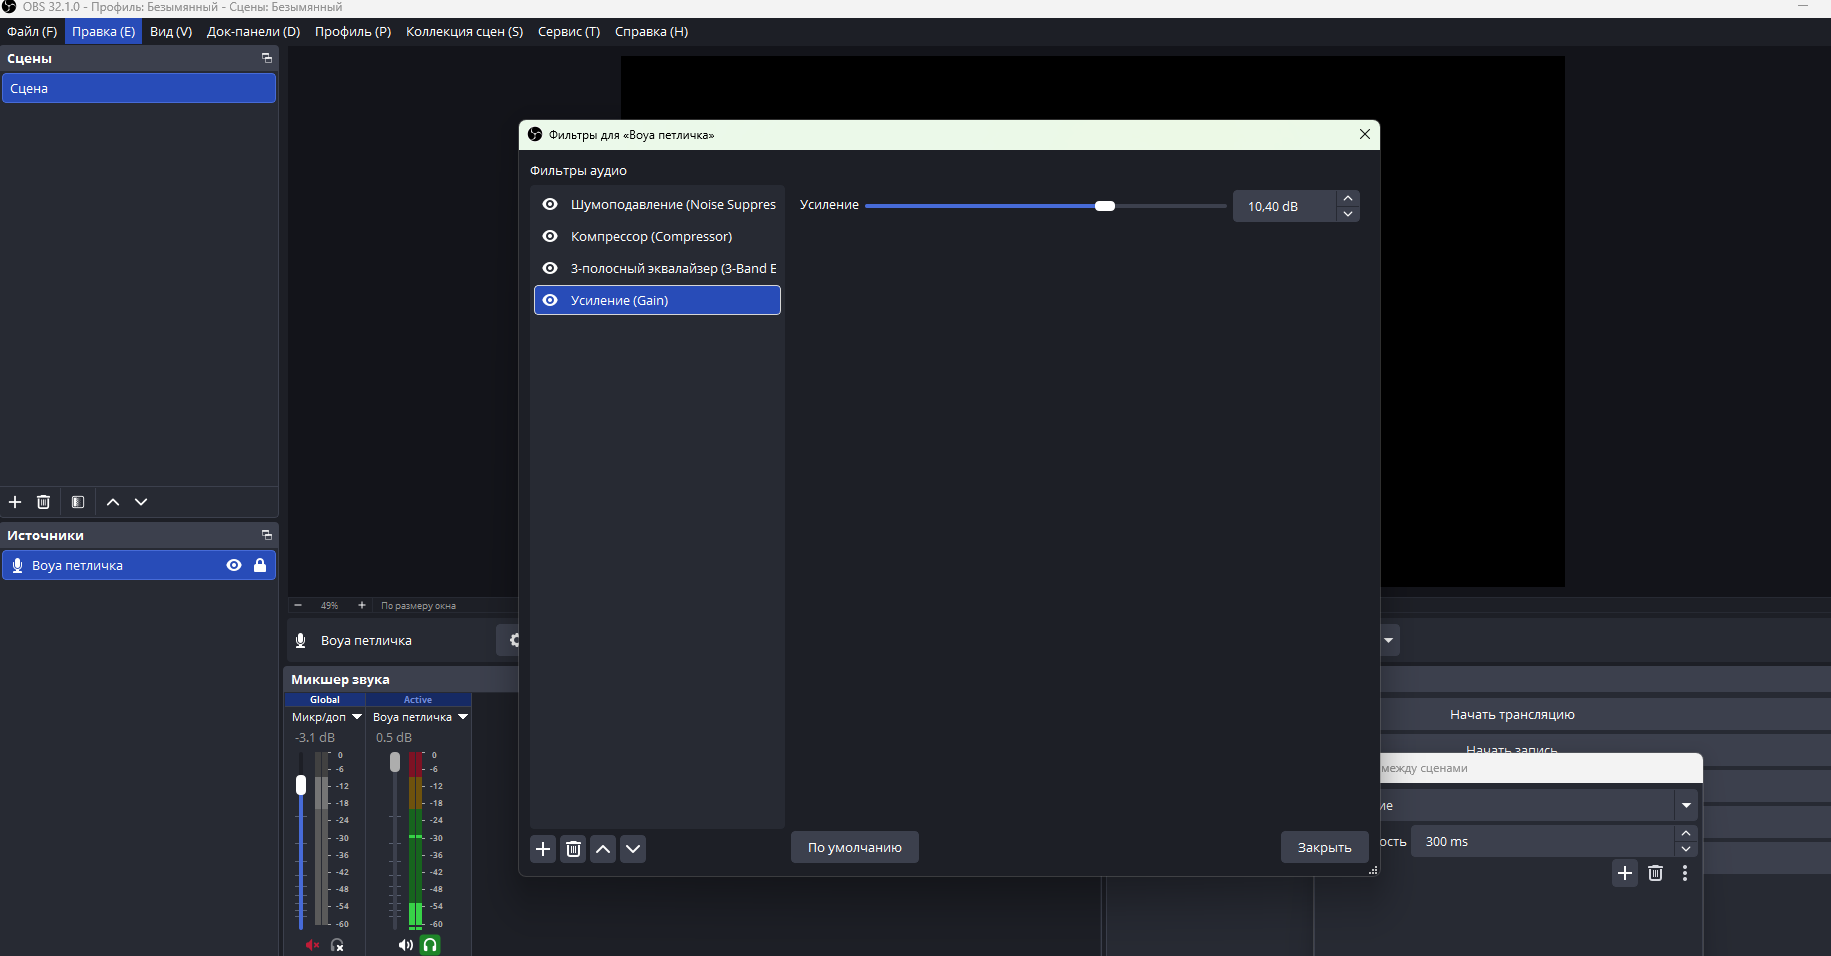Open the dropdown arrow right of the filters dialog
Screen dimensions: 1831x956
[x=1388, y=640]
